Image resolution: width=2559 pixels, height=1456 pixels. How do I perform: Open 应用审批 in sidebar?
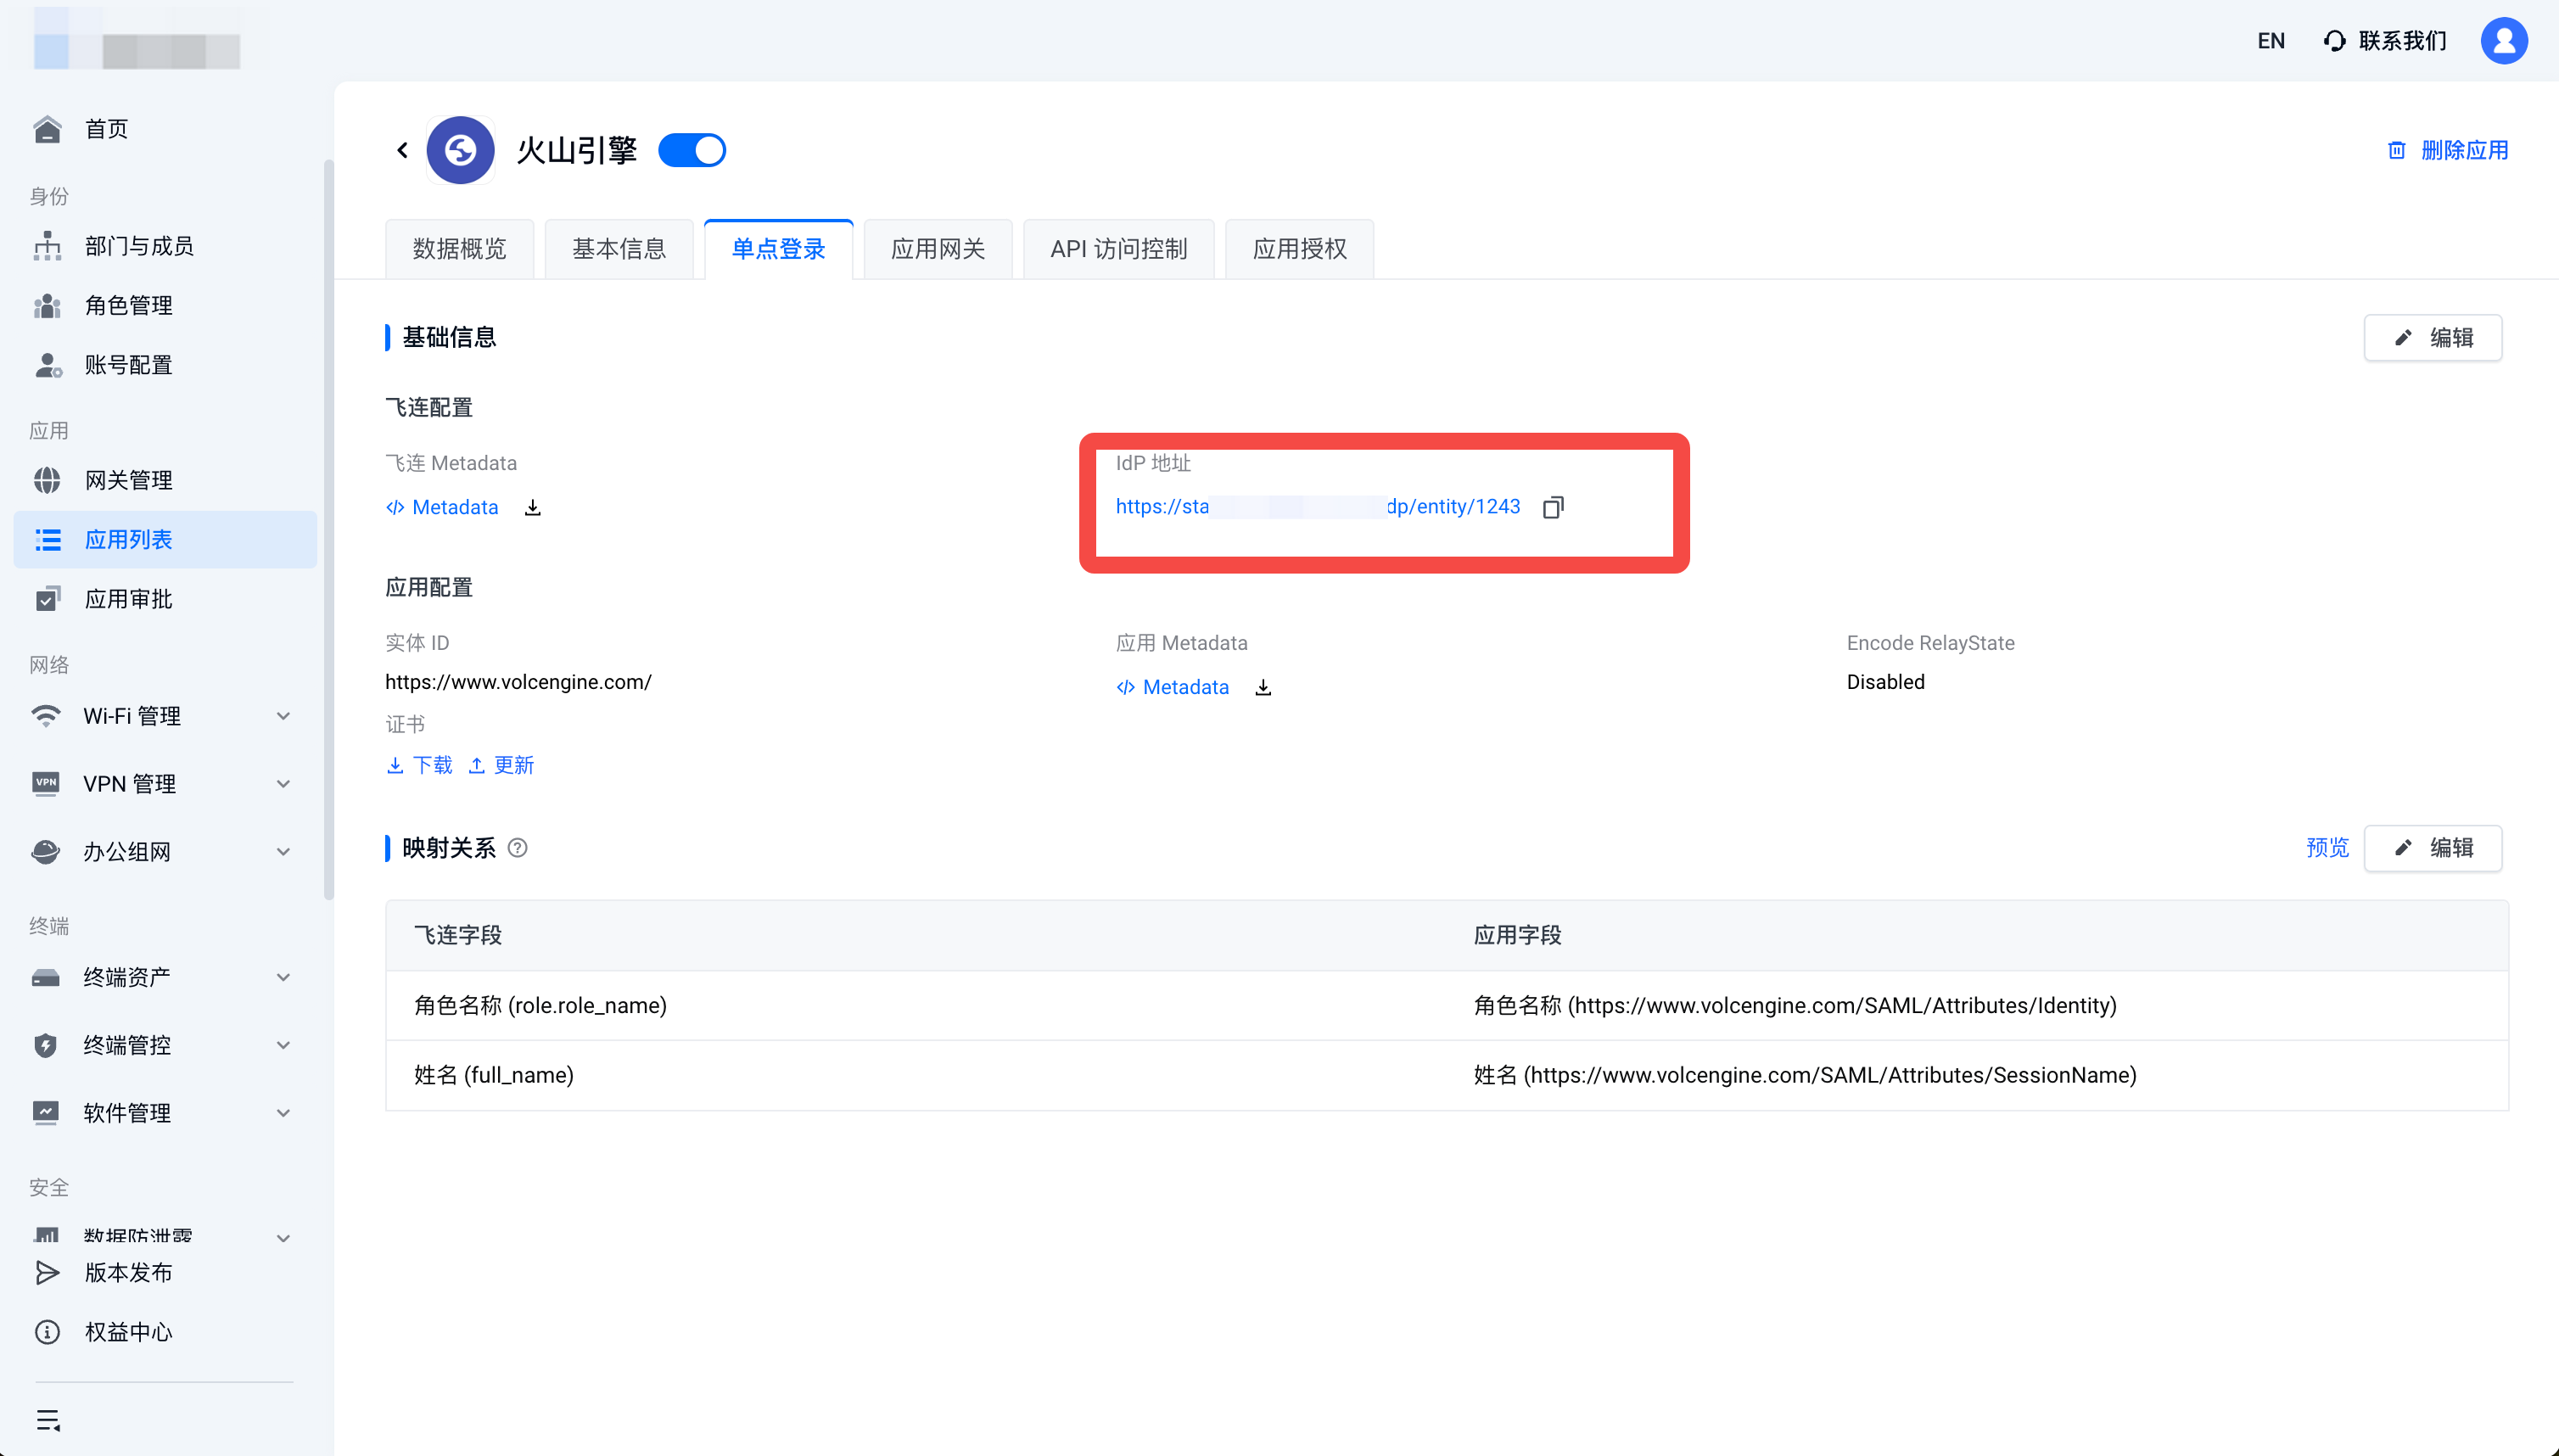(x=165, y=600)
